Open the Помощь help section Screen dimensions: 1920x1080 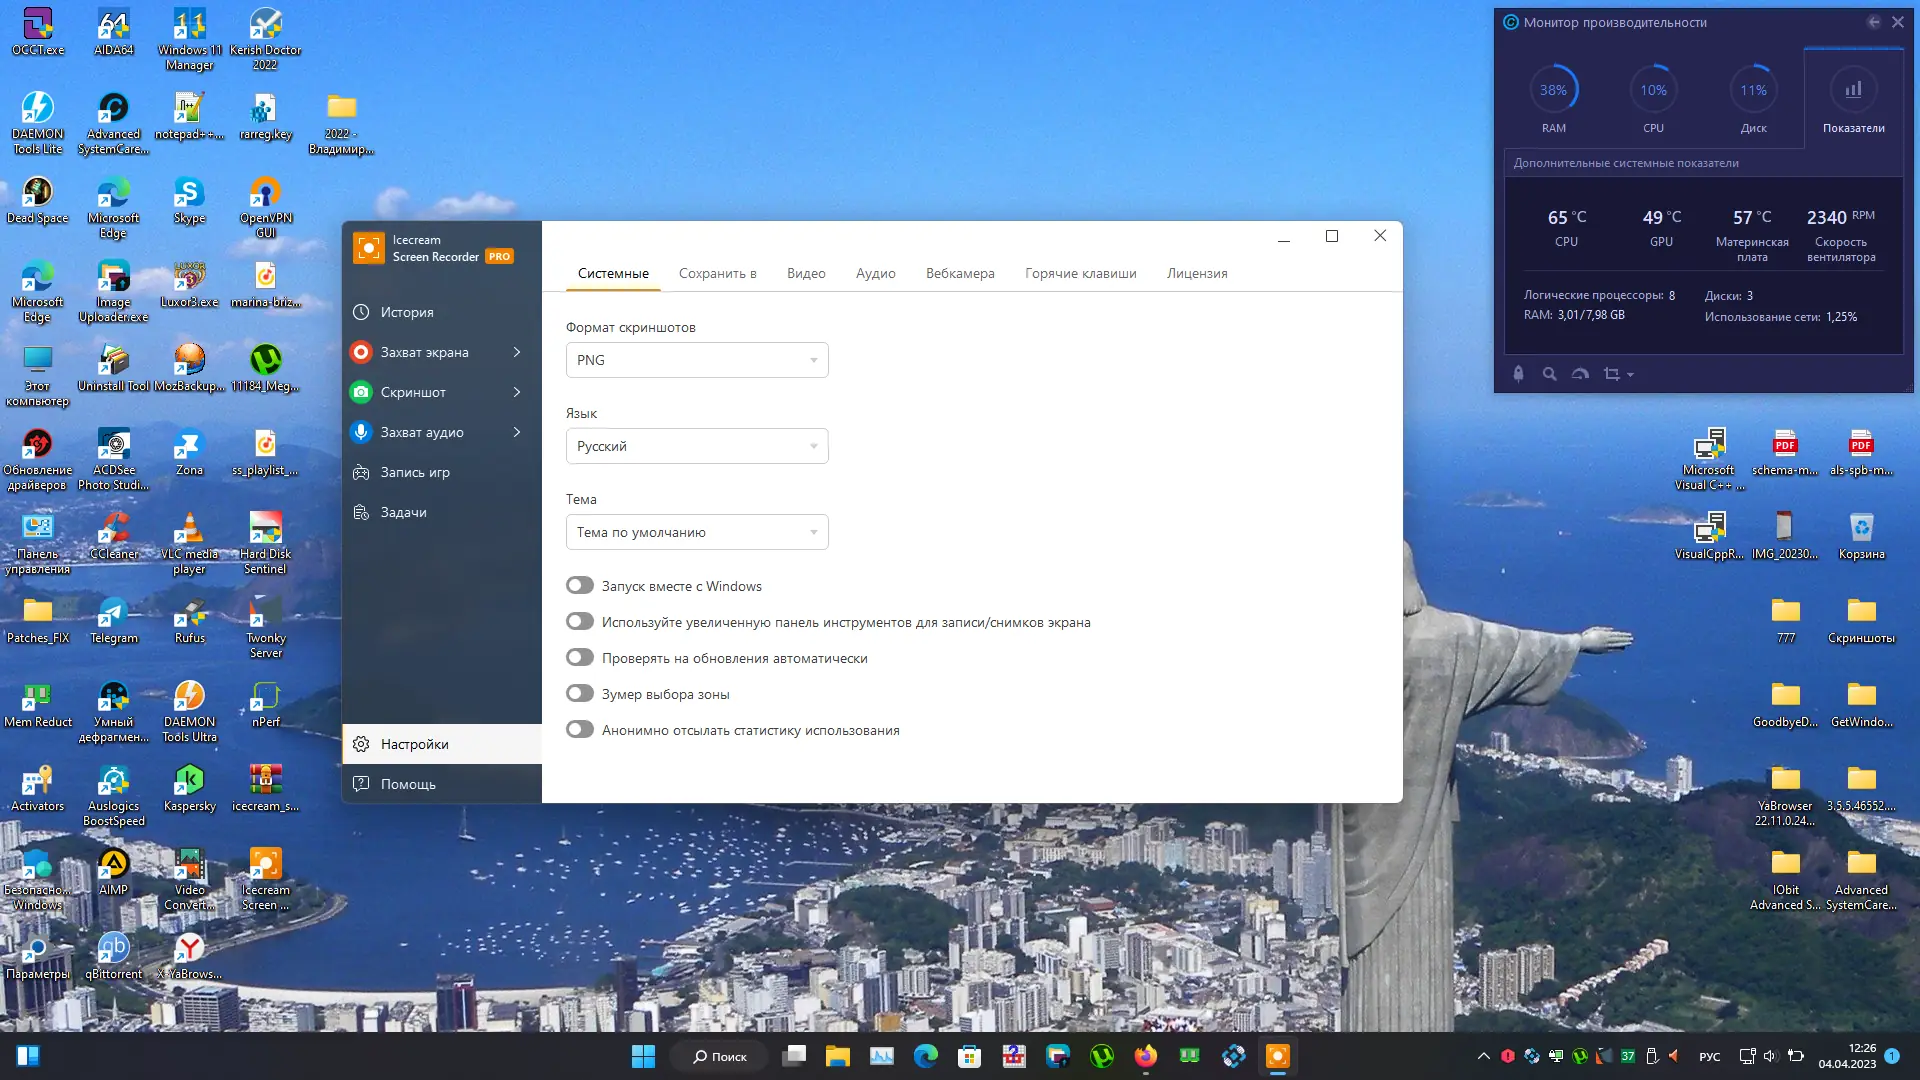(408, 784)
